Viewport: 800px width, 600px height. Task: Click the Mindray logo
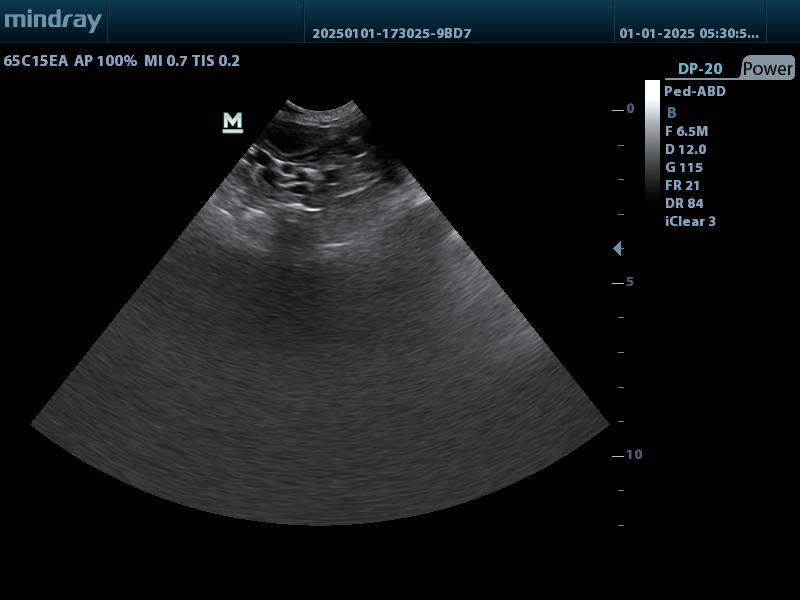point(53,21)
